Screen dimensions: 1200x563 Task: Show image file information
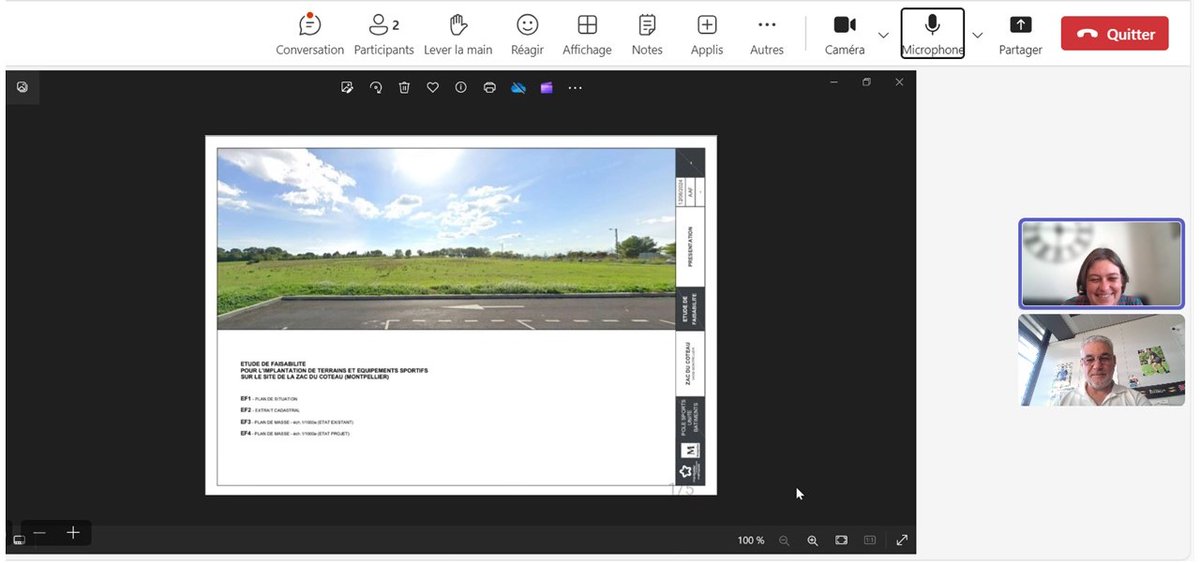click(x=461, y=87)
